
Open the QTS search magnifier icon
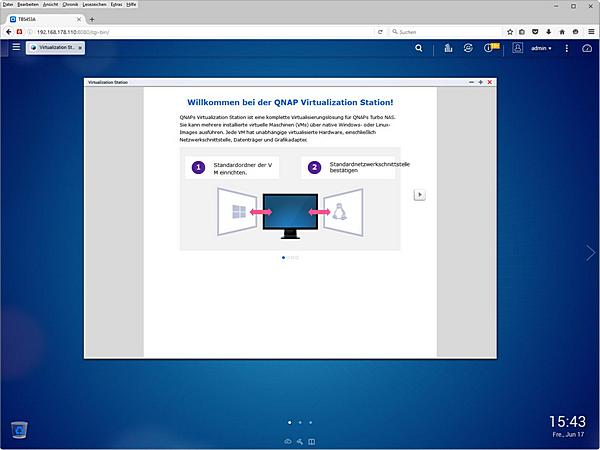(419, 48)
